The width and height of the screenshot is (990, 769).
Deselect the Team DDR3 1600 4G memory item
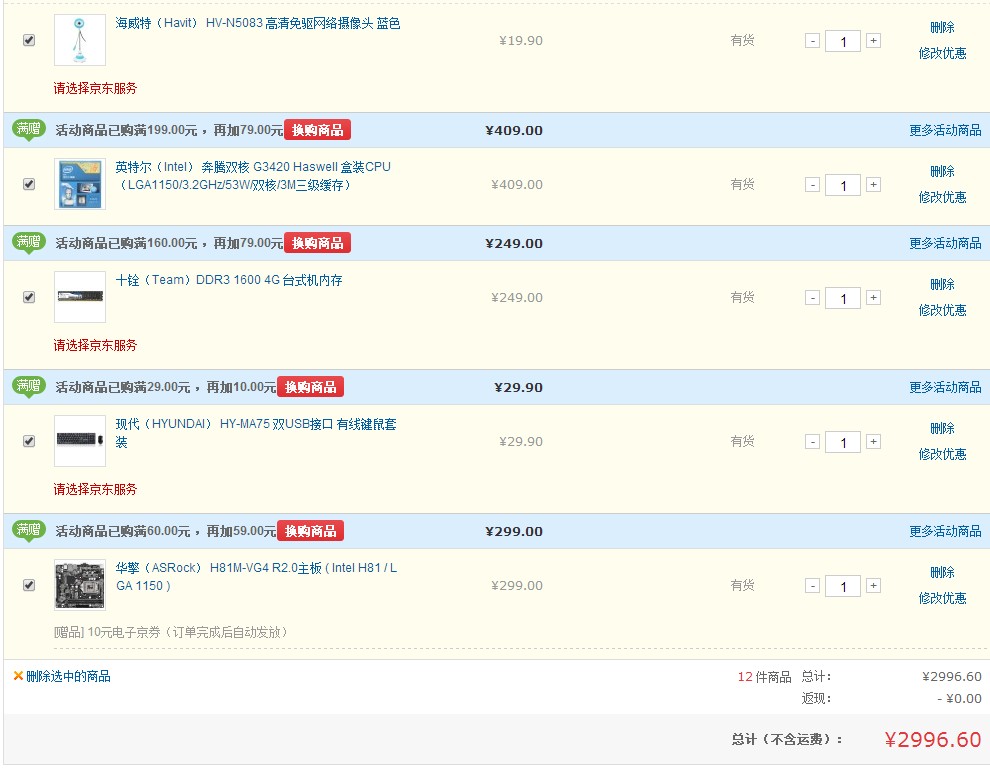click(x=29, y=297)
